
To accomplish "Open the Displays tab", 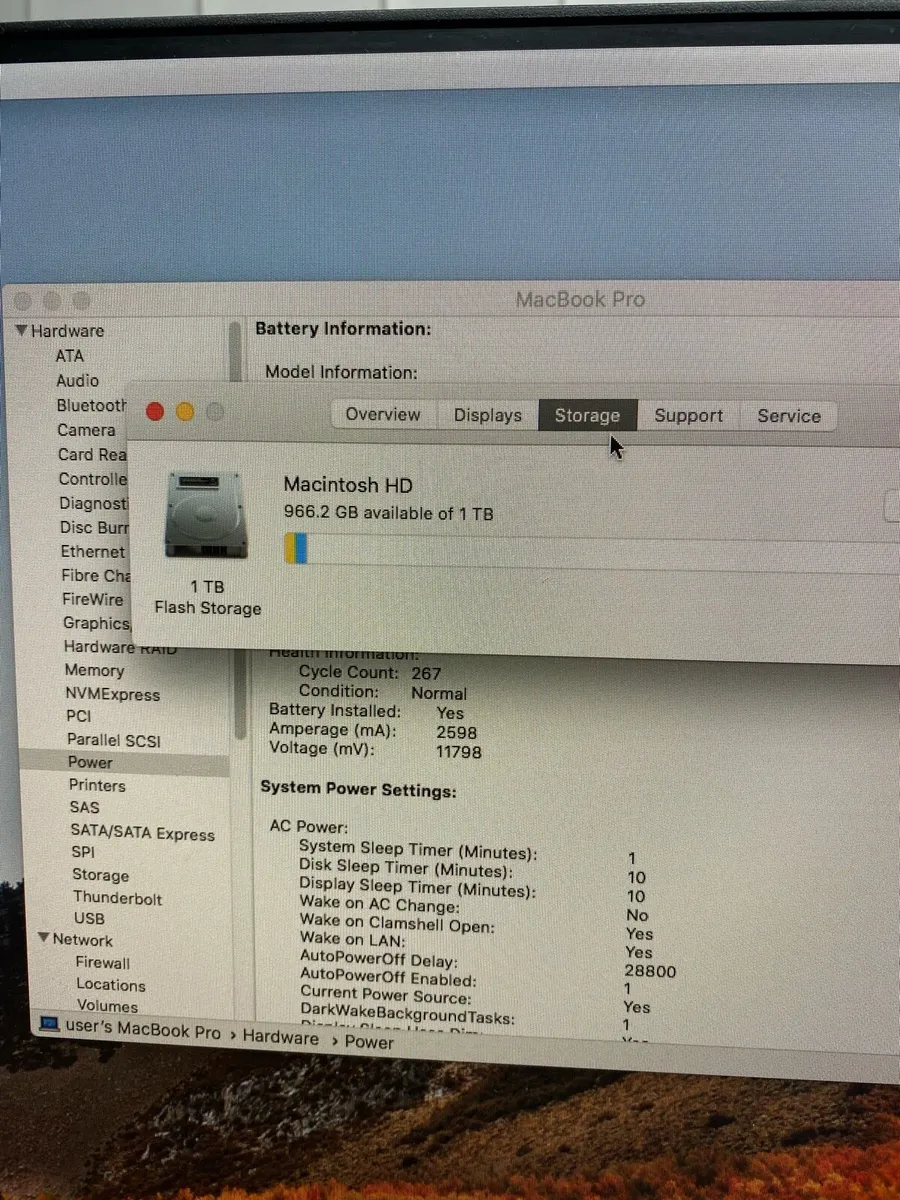I will tap(488, 416).
